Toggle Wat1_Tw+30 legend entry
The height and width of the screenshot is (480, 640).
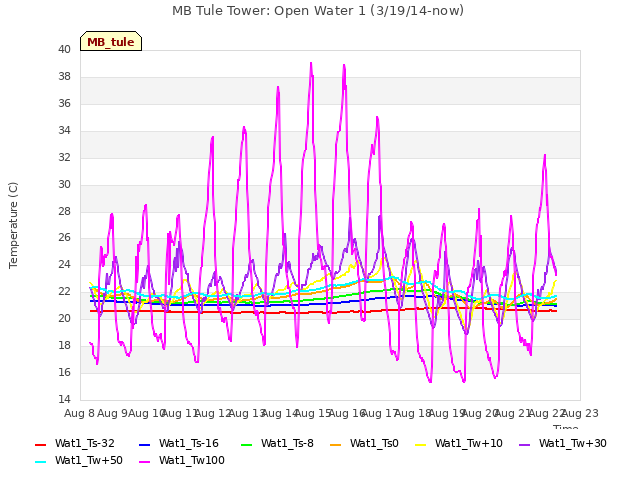click(x=562, y=444)
